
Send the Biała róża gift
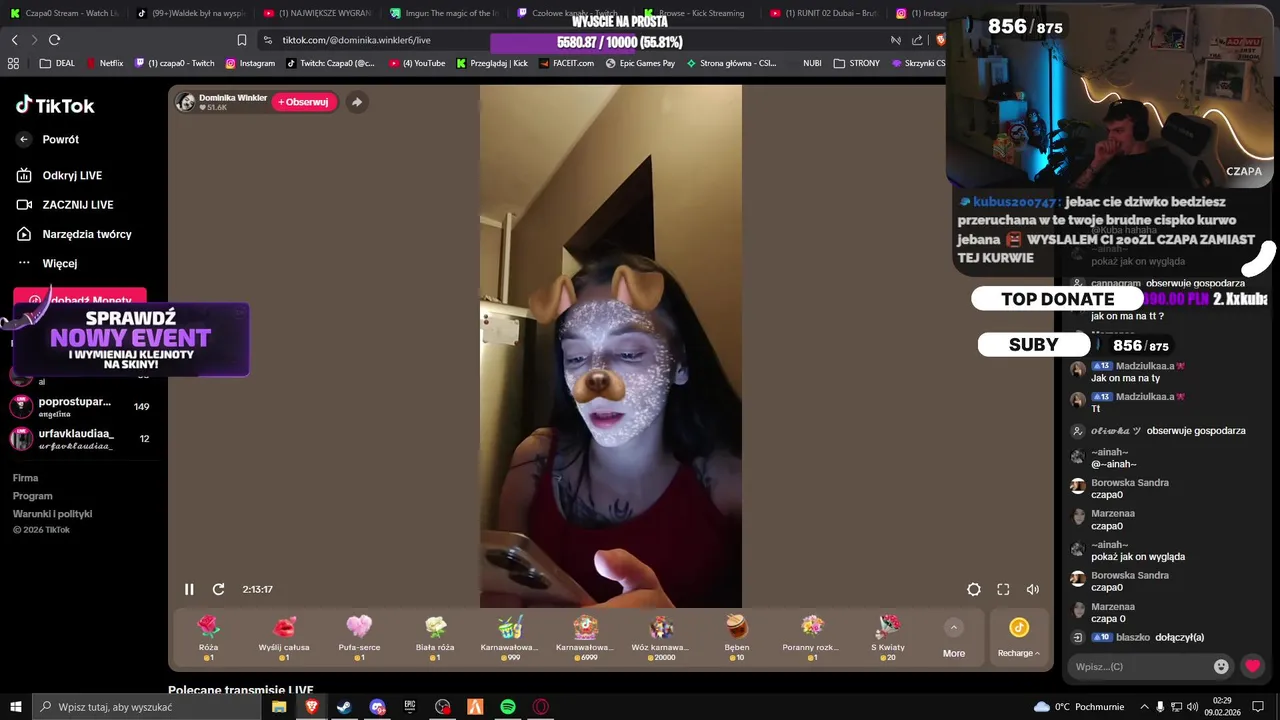tap(435, 637)
